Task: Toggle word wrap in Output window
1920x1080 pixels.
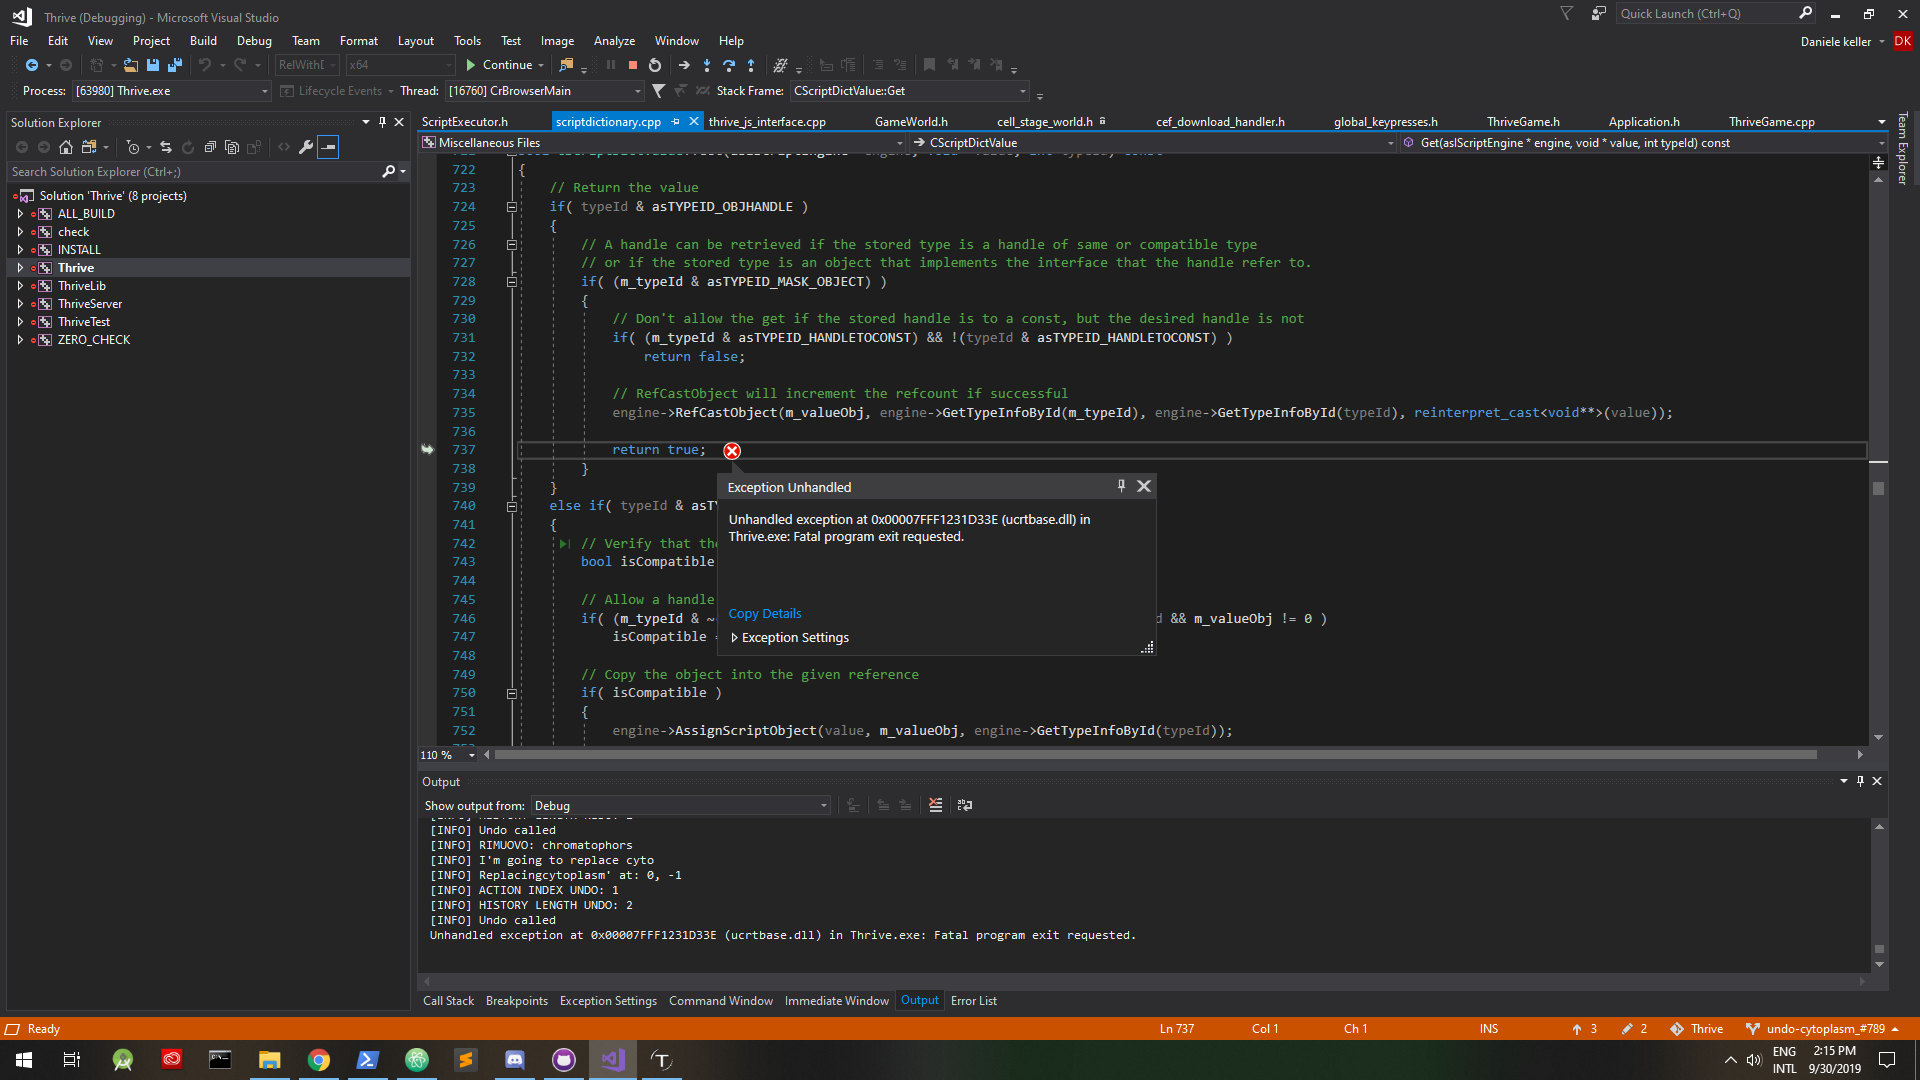Action: pos(965,805)
